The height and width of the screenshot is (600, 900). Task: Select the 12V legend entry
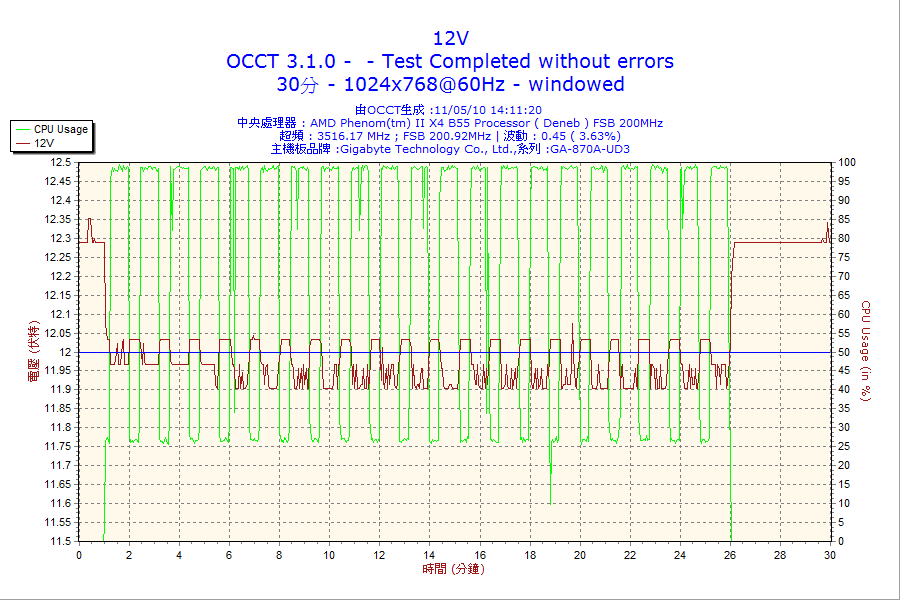tap(35, 143)
